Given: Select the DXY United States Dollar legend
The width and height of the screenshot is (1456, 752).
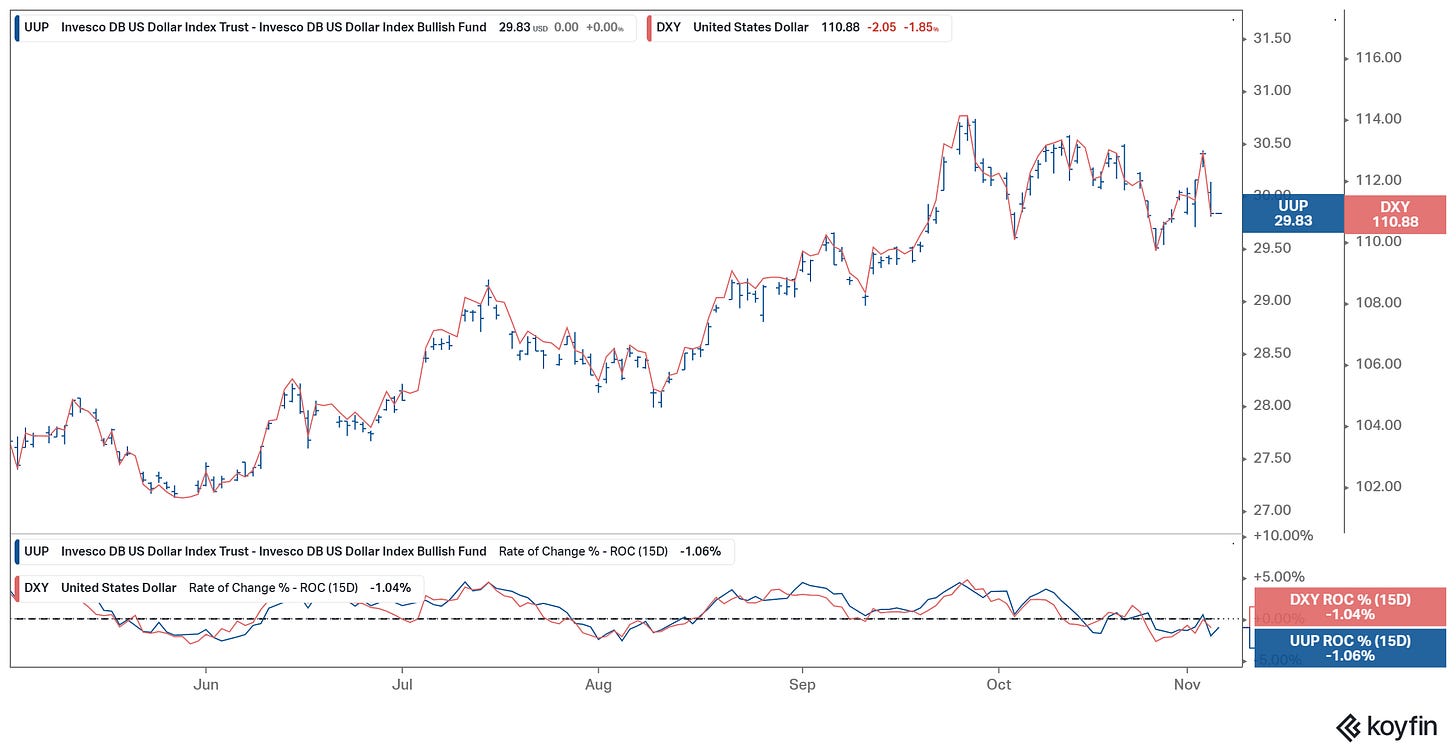Looking at the screenshot, I should (798, 28).
